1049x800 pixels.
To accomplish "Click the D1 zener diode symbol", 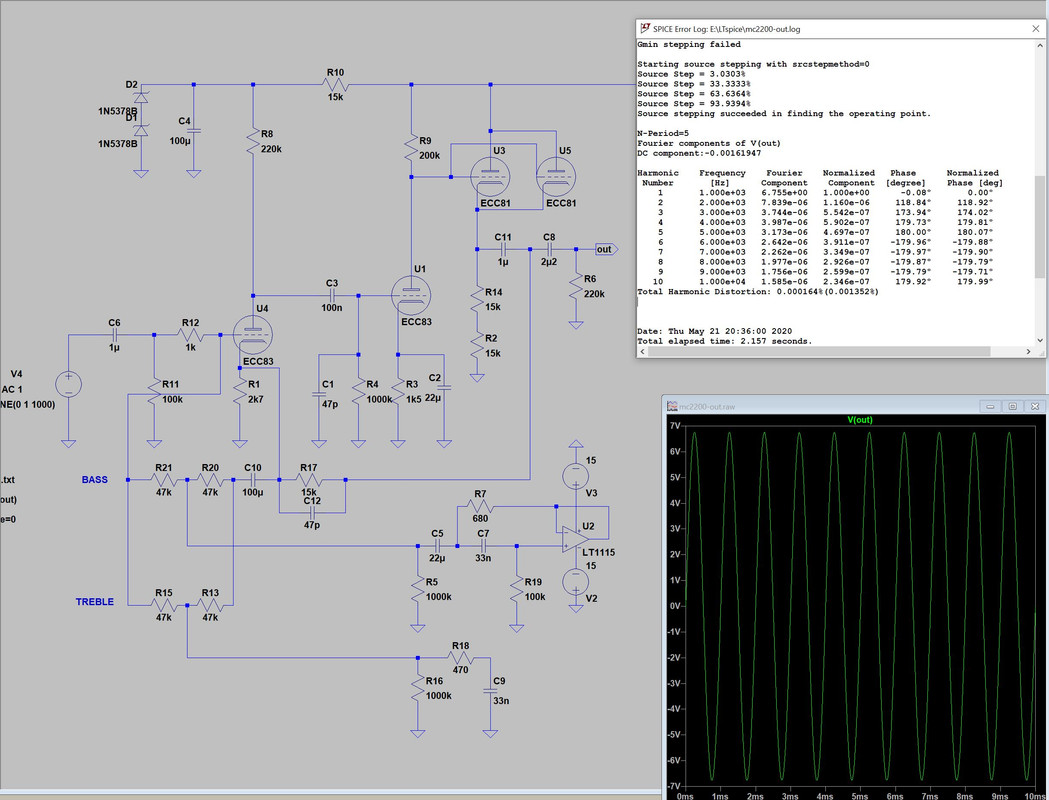I will click(141, 130).
